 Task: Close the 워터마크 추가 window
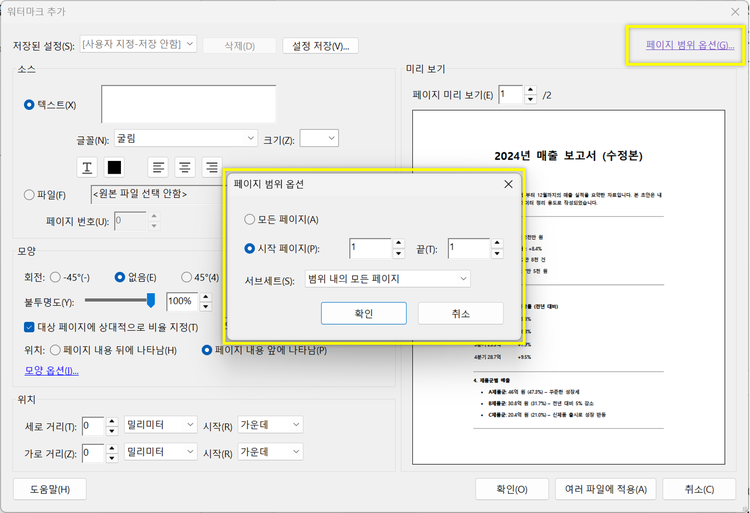pos(735,11)
